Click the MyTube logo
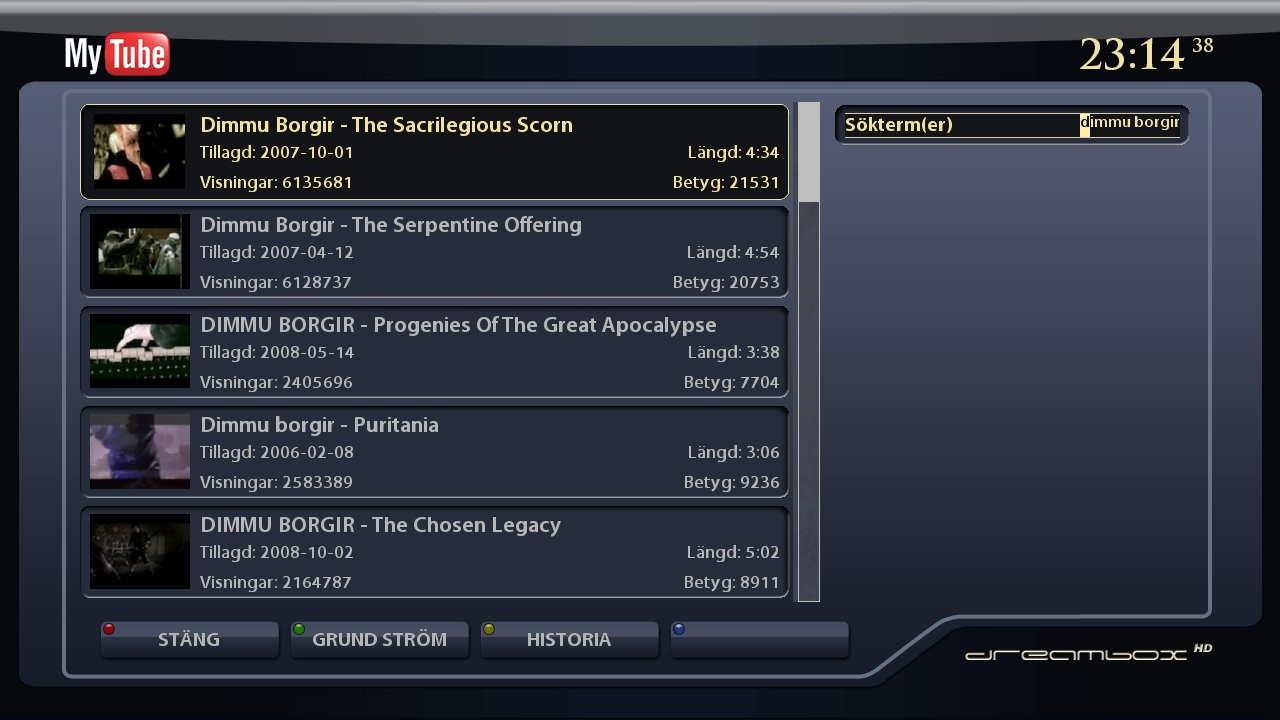The image size is (1280, 720). [x=117, y=54]
